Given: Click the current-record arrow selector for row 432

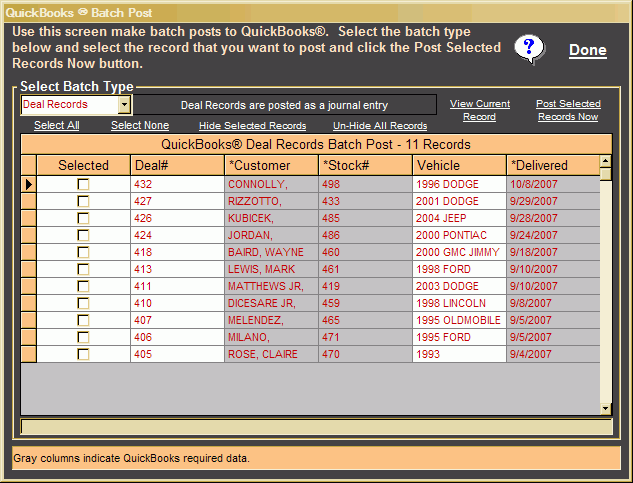Looking at the screenshot, I should [29, 185].
